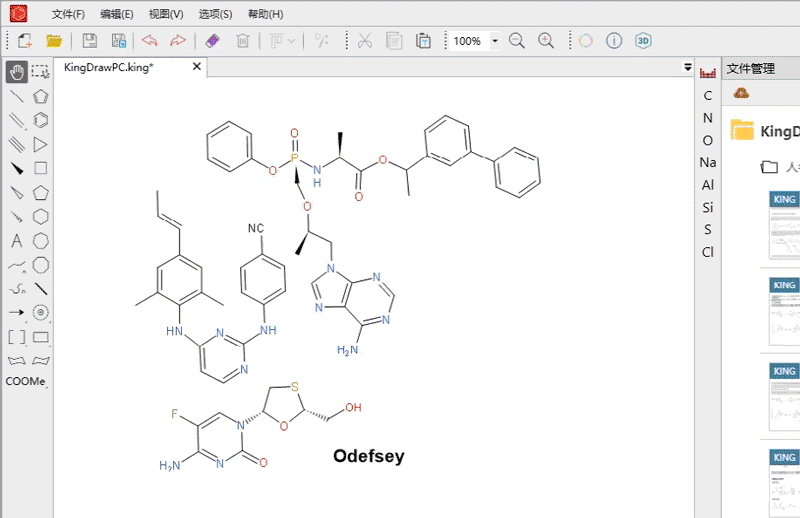Paste from clipboard
The height and width of the screenshot is (518, 800).
coord(423,41)
